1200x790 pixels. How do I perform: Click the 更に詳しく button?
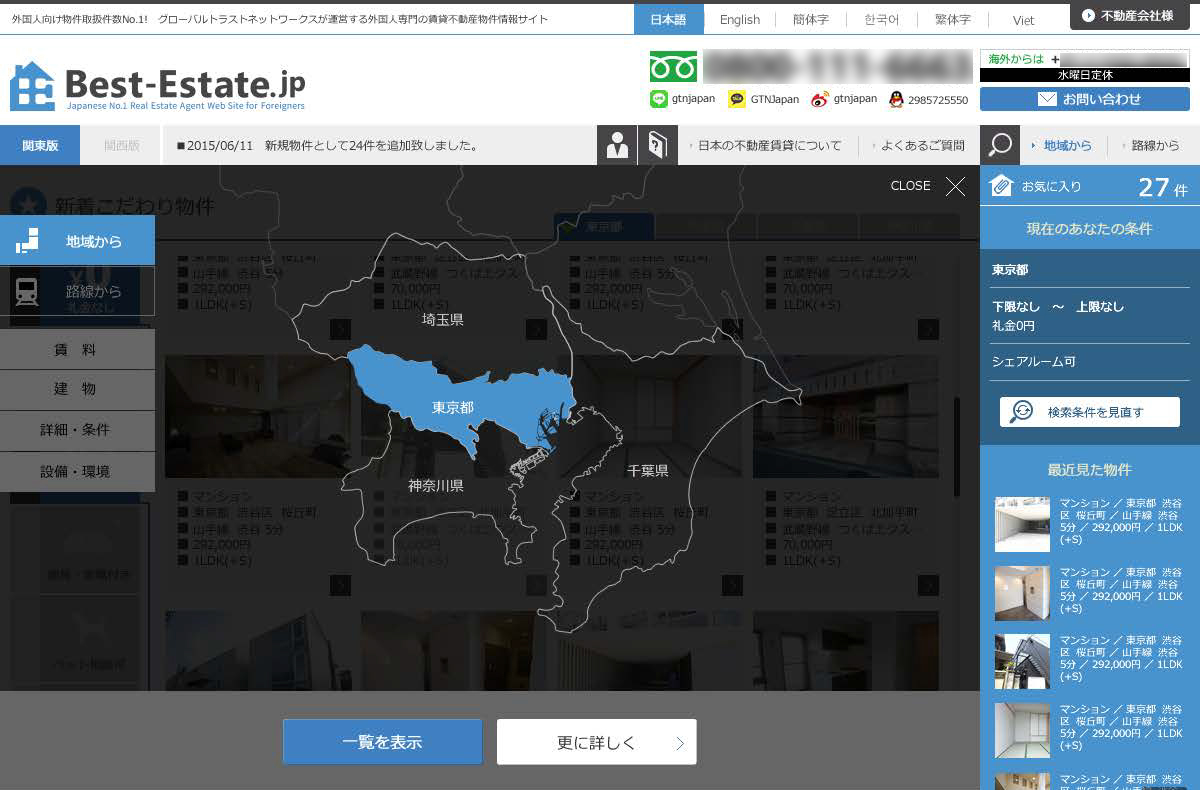[596, 742]
